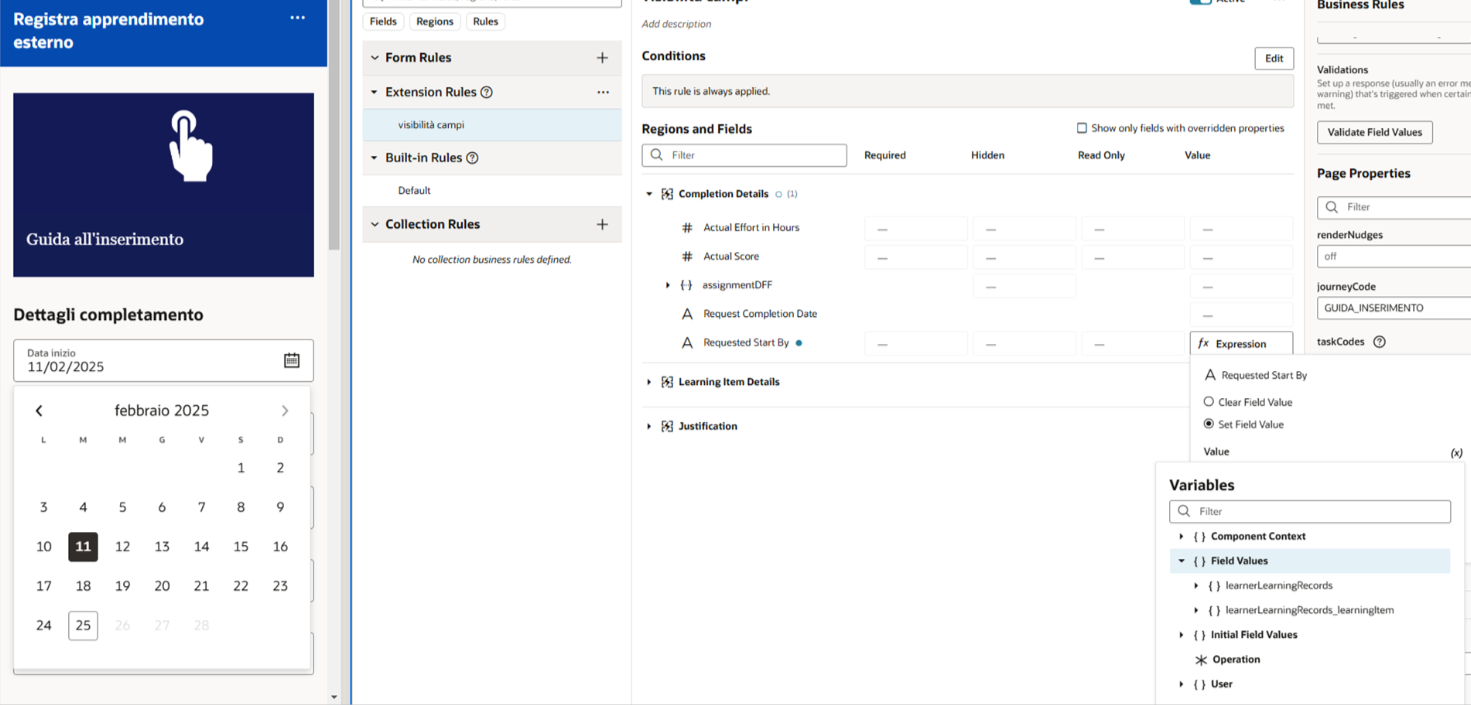1471x705 pixels.
Task: Click the help icon next to Extension Rules
Action: pyautogui.click(x=488, y=92)
